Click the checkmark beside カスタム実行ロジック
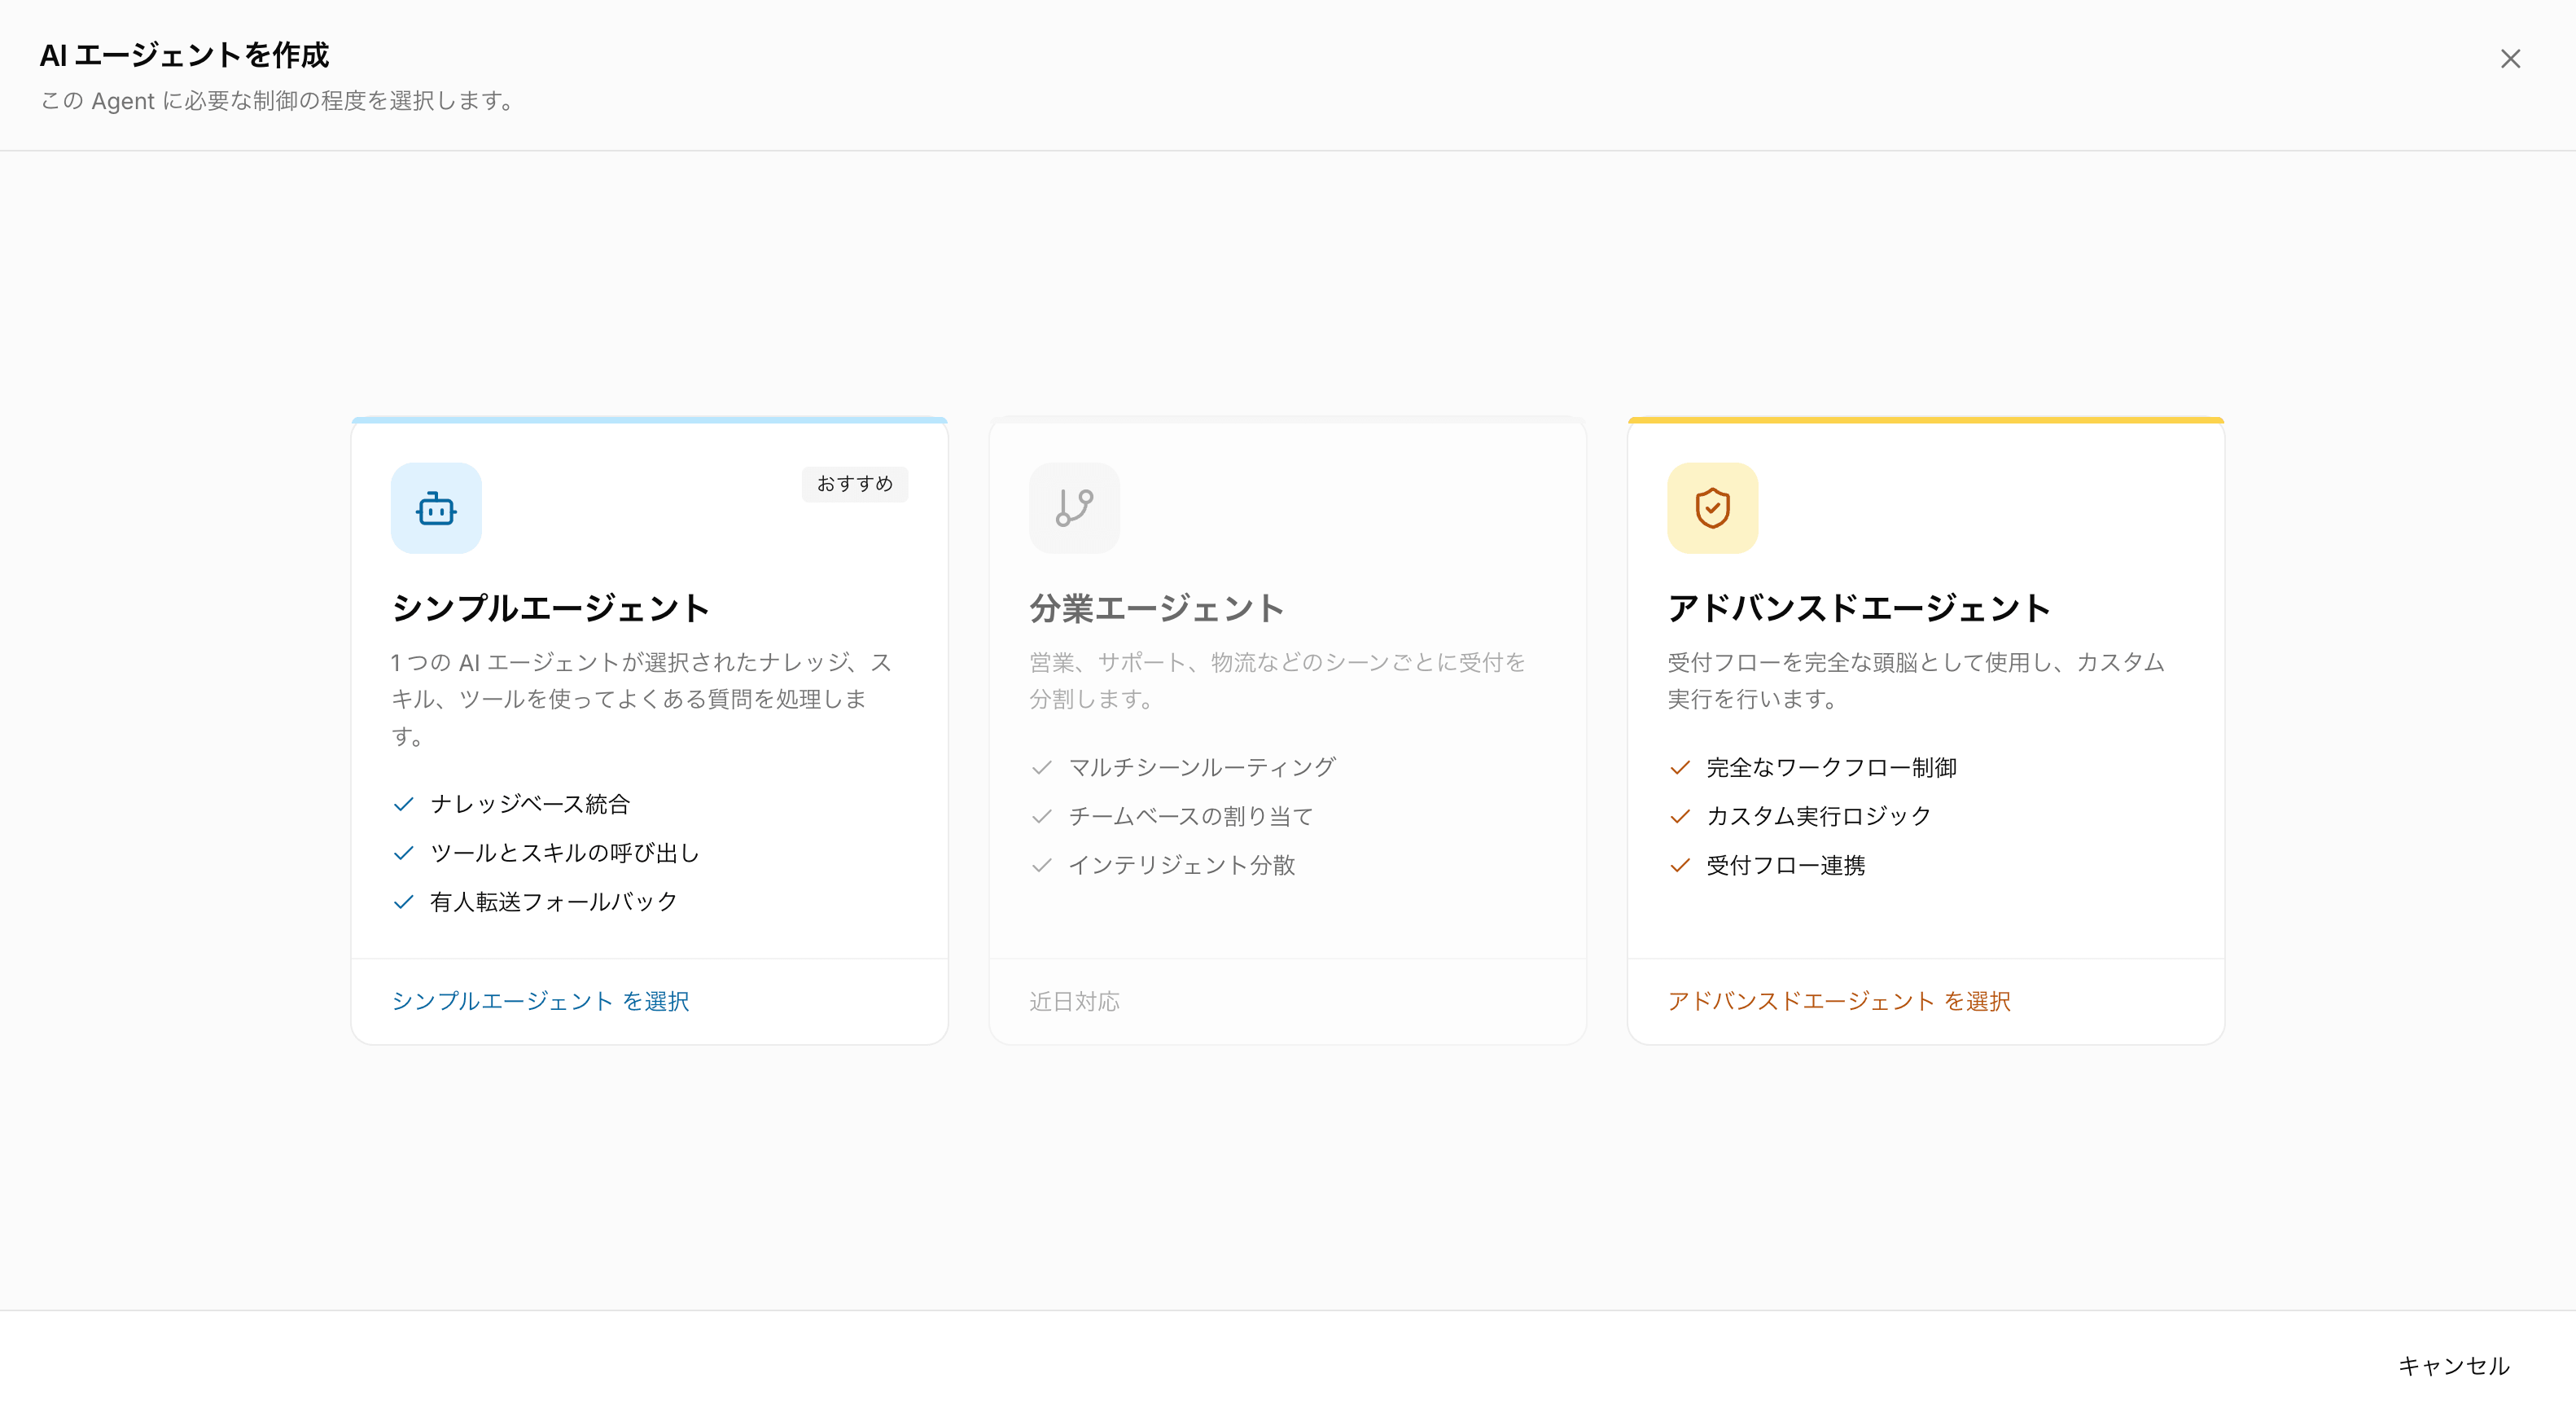Image resolution: width=2576 pixels, height=1422 pixels. (1679, 816)
